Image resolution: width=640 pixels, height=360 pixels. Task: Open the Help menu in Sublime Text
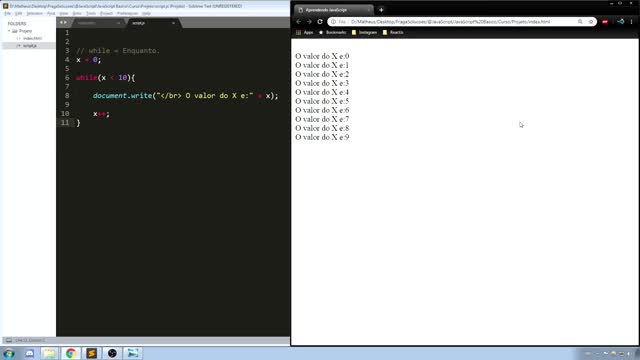147,13
